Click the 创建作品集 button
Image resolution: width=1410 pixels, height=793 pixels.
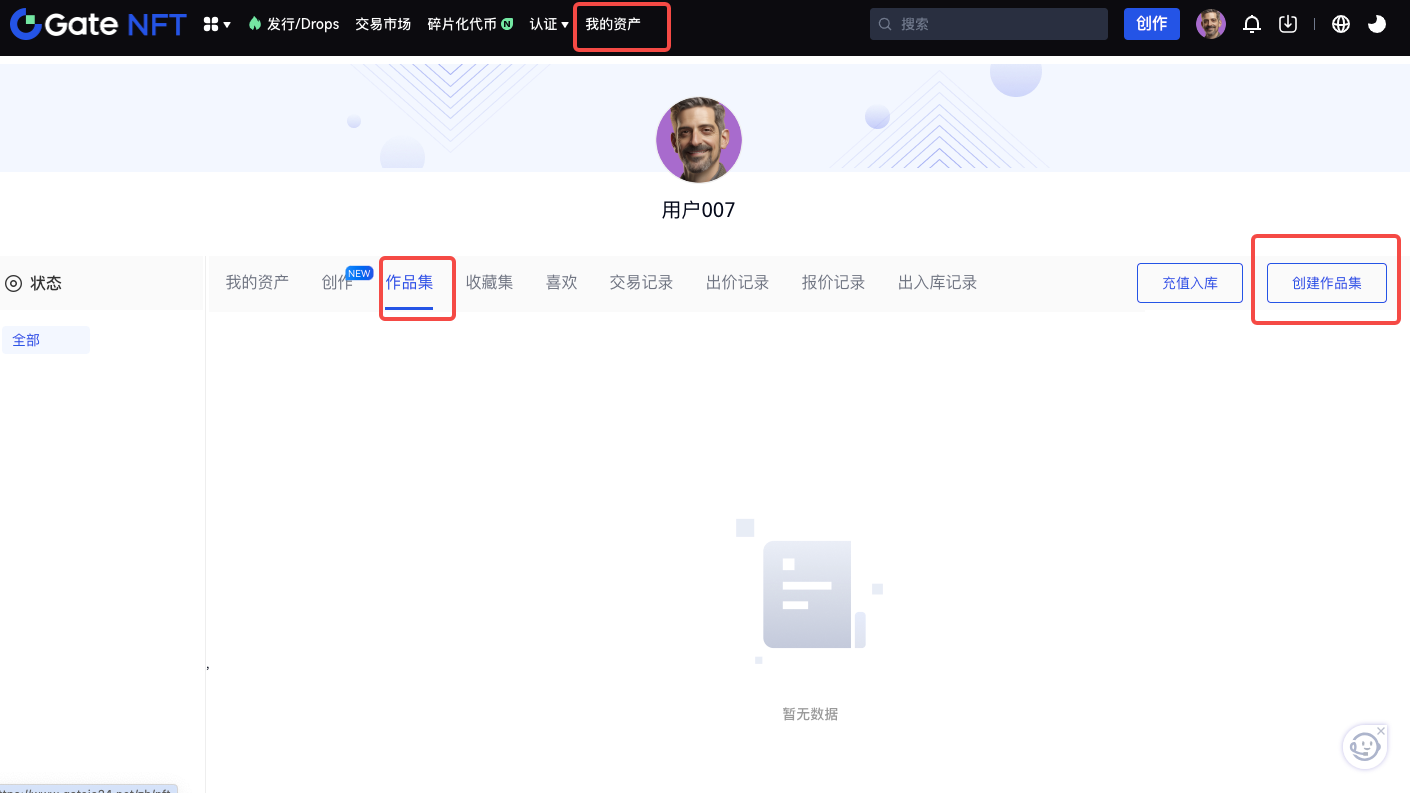coord(1326,283)
